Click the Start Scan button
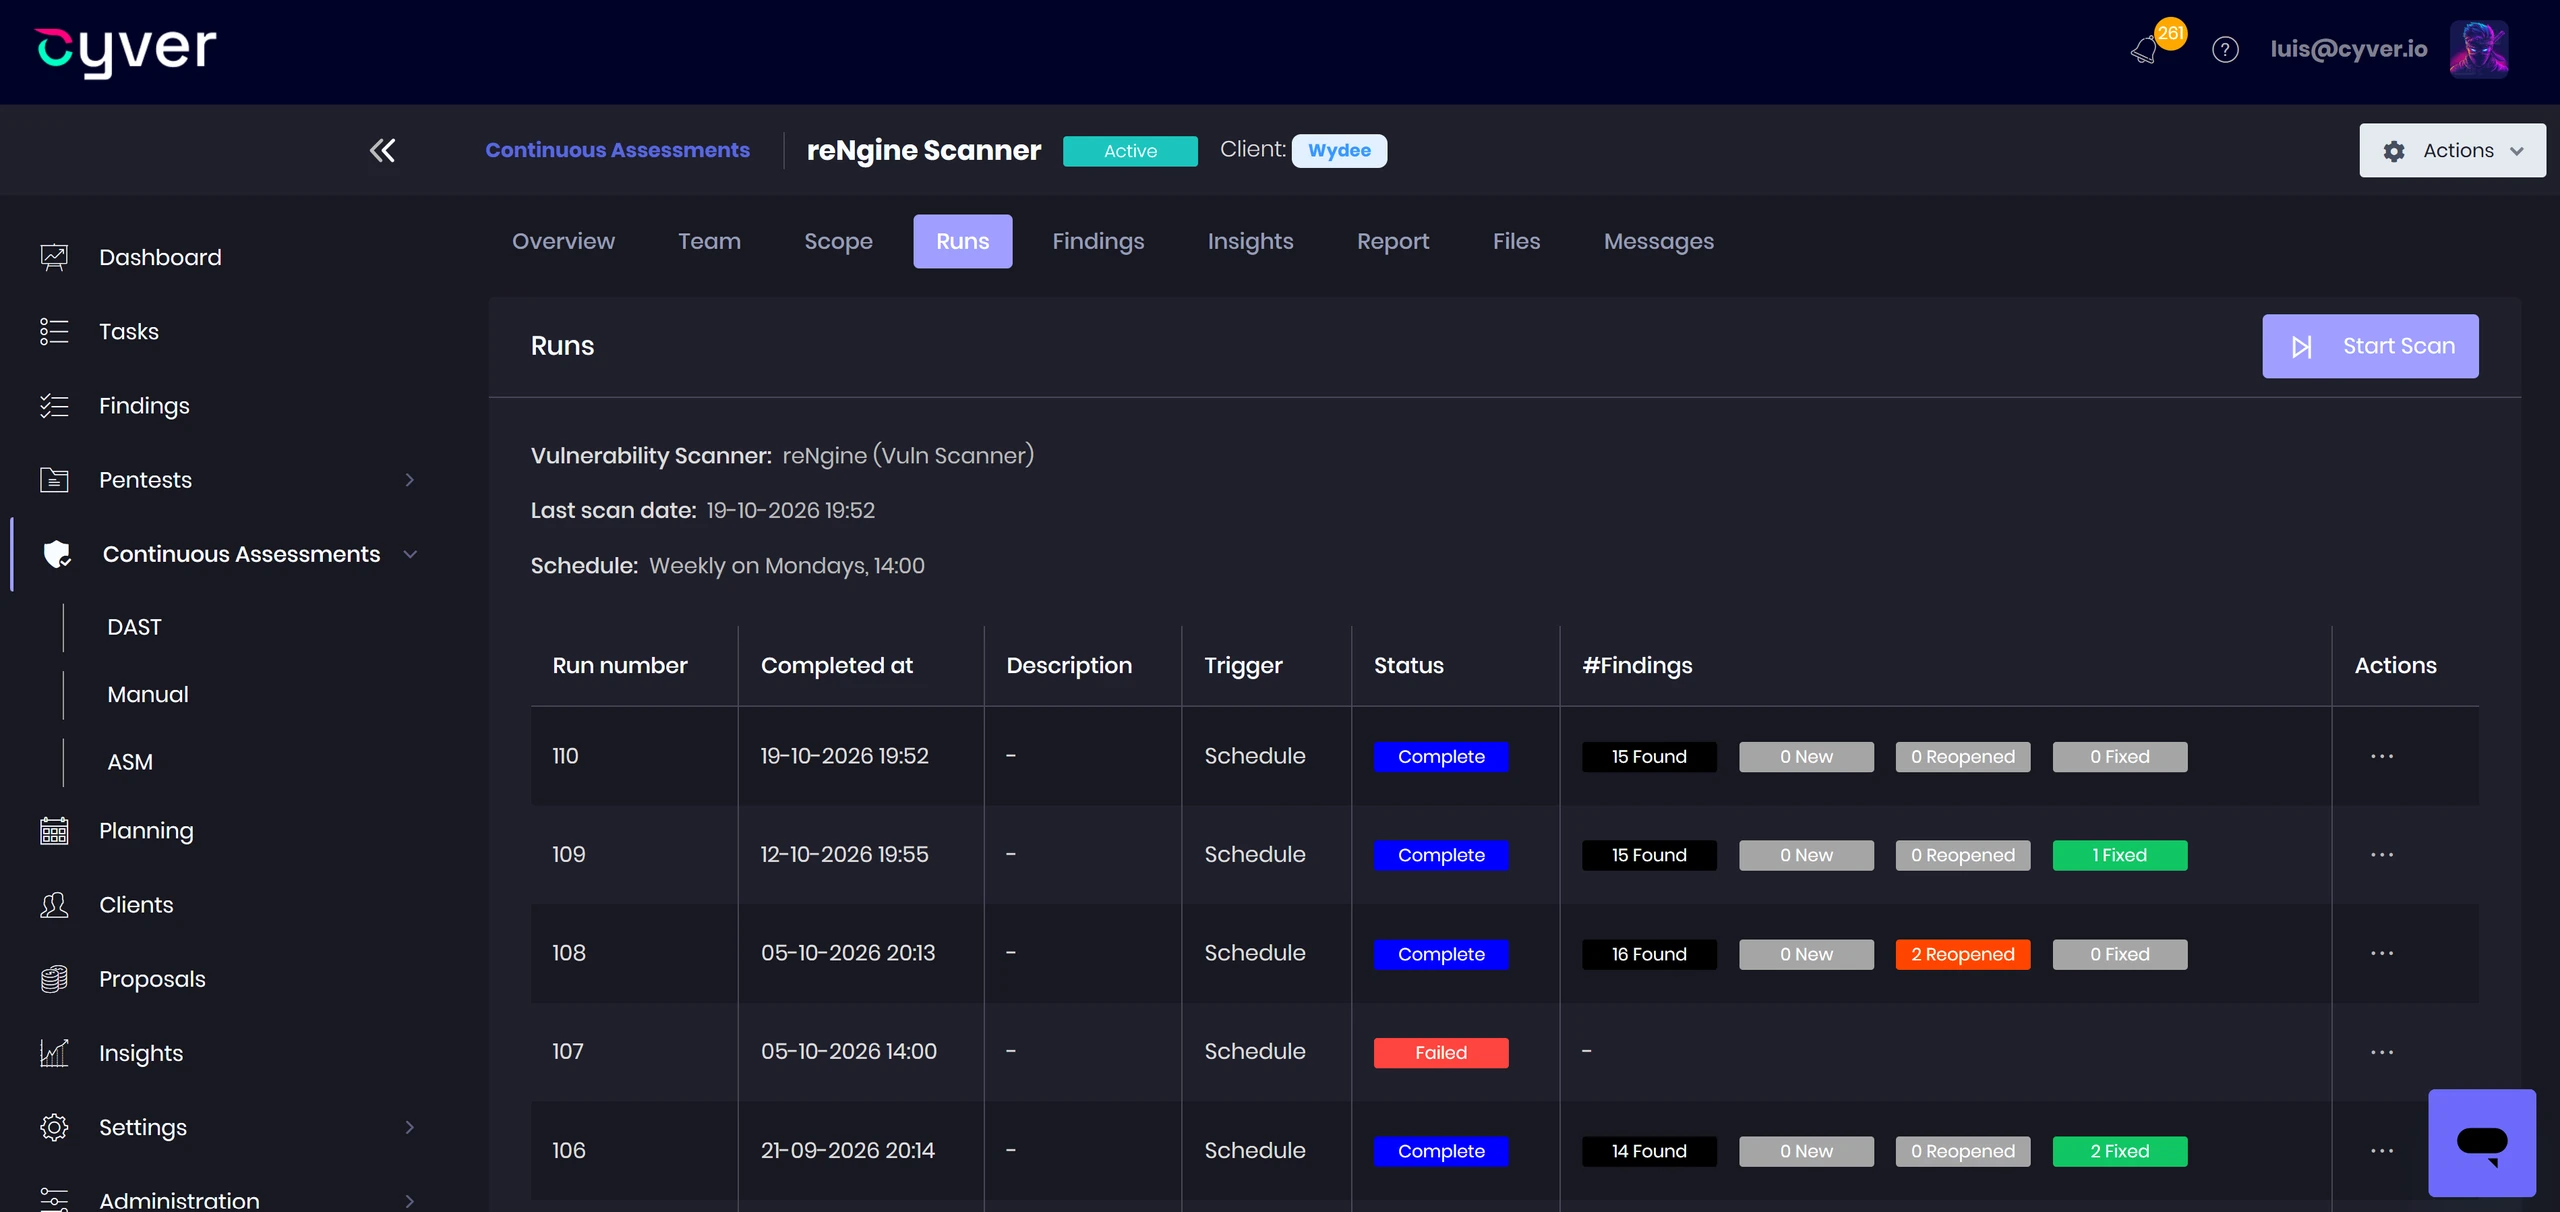Viewport: 2560px width, 1212px height. [2370, 346]
